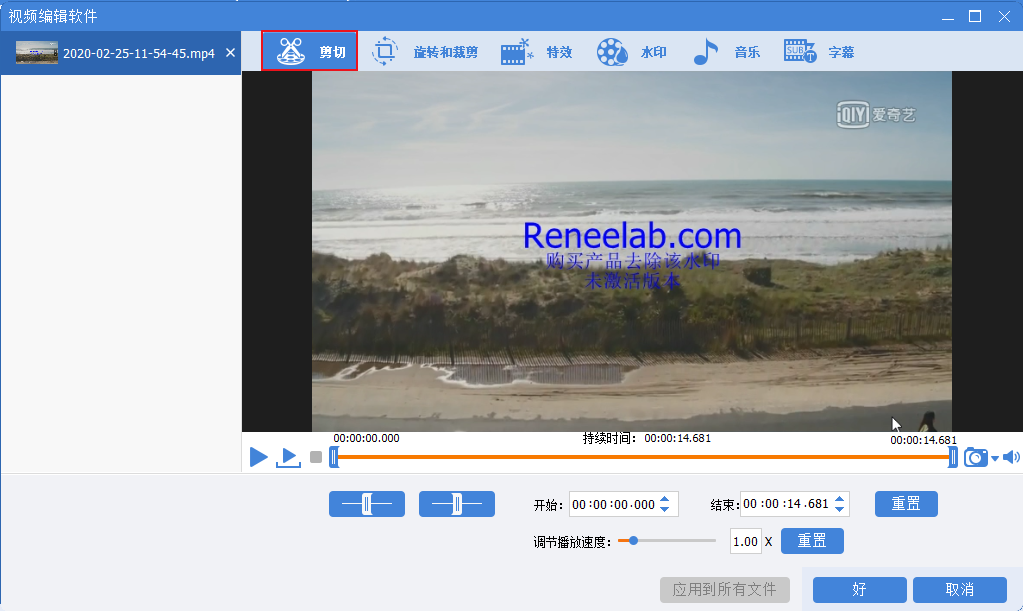Click the orange timeline progress bar

tap(643, 457)
